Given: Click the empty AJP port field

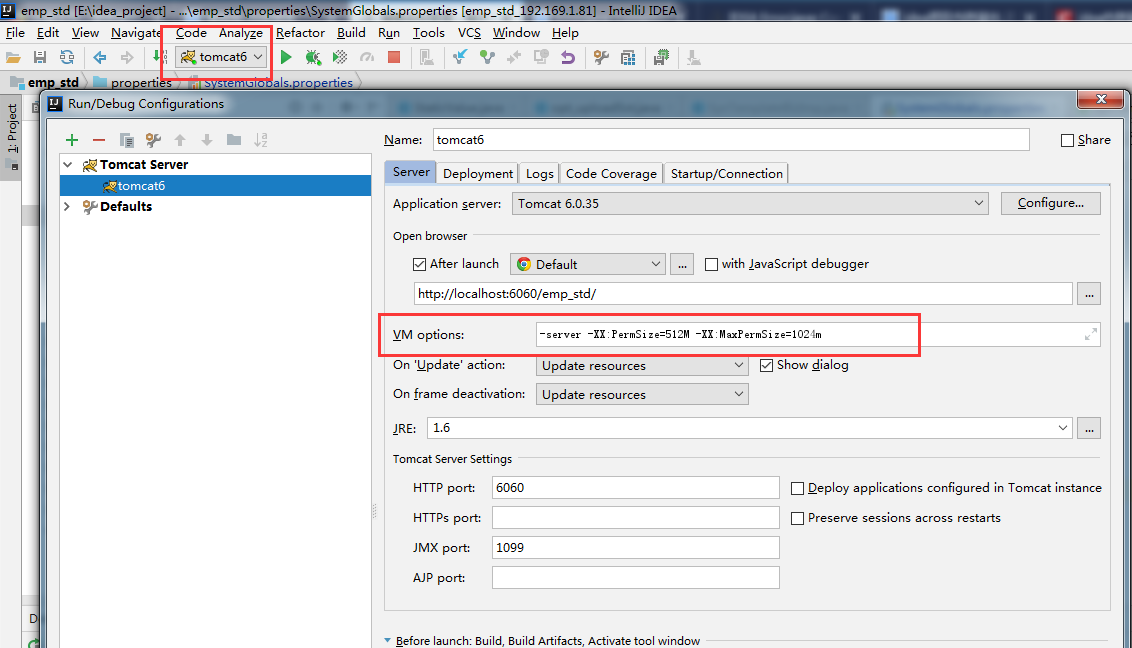Looking at the screenshot, I should (635, 578).
